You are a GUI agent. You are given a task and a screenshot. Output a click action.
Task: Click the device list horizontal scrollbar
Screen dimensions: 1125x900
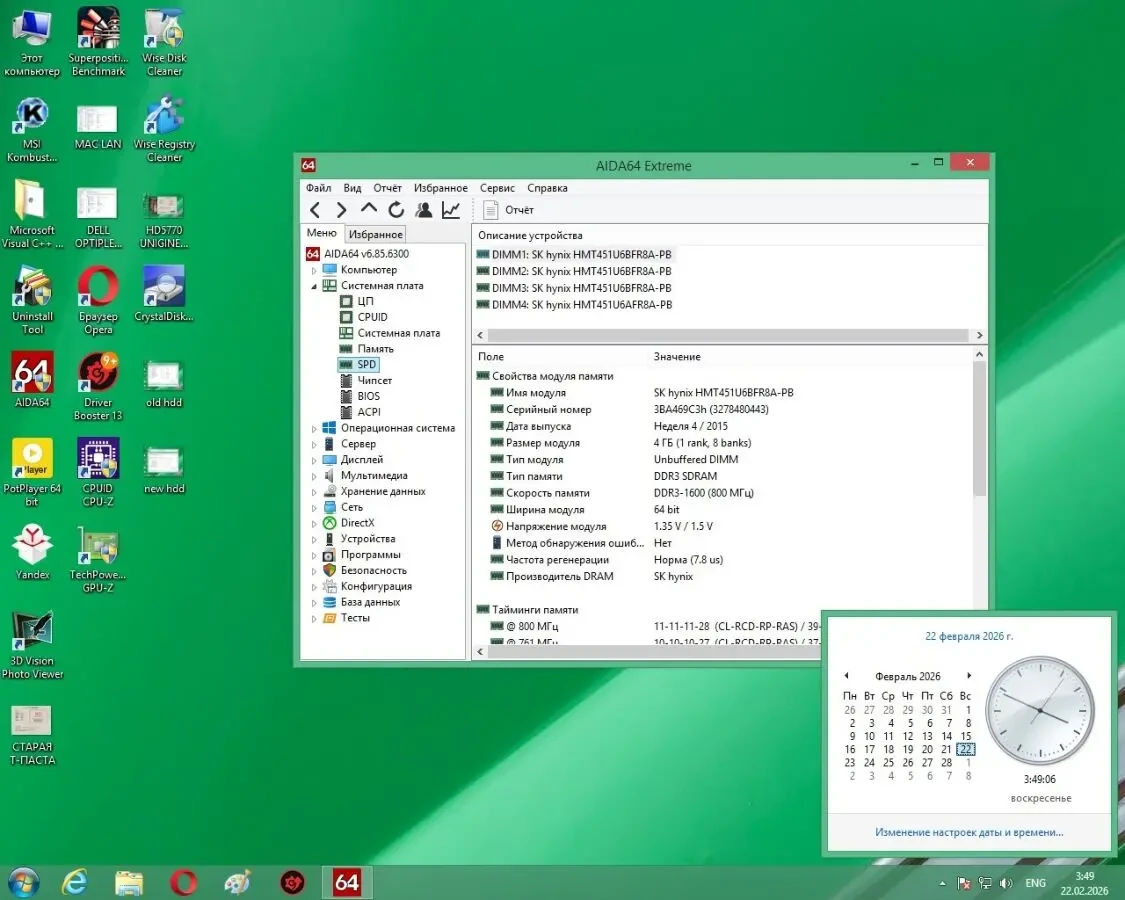coord(729,335)
